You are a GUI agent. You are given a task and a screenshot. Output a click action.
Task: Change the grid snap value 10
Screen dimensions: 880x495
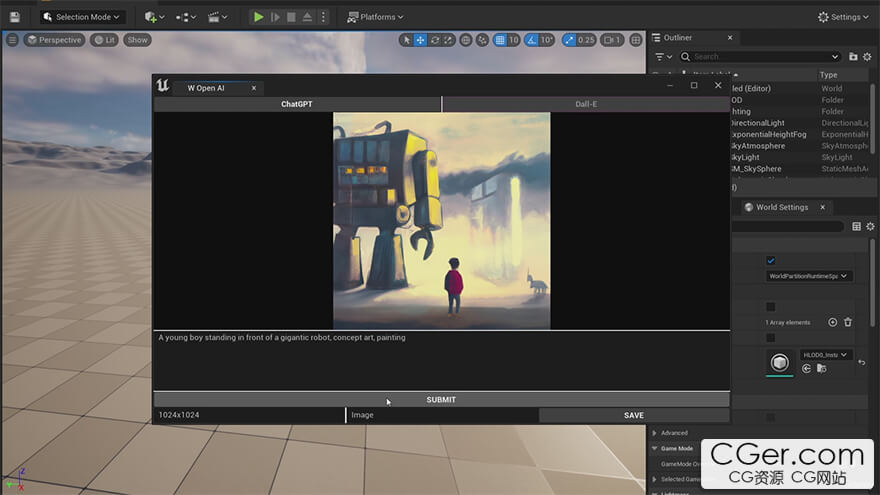coord(514,40)
